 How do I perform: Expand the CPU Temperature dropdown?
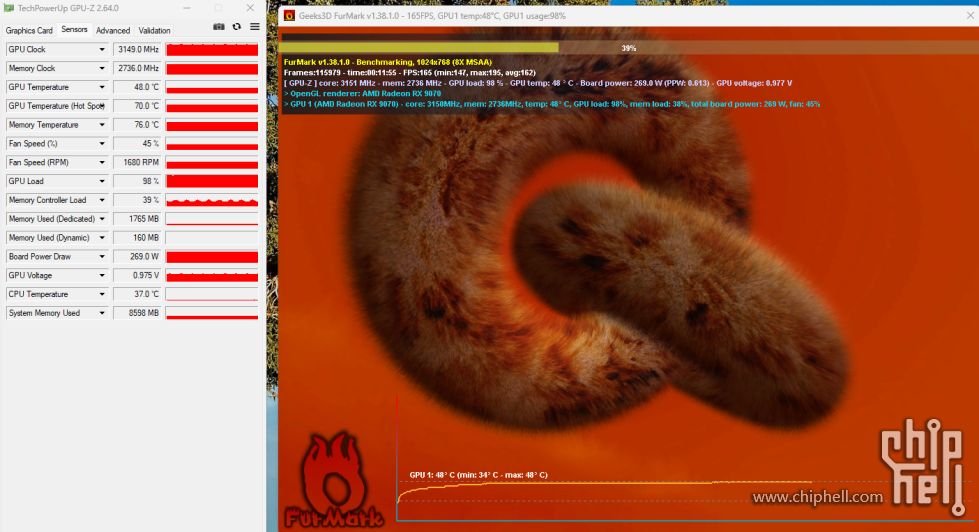(x=102, y=294)
